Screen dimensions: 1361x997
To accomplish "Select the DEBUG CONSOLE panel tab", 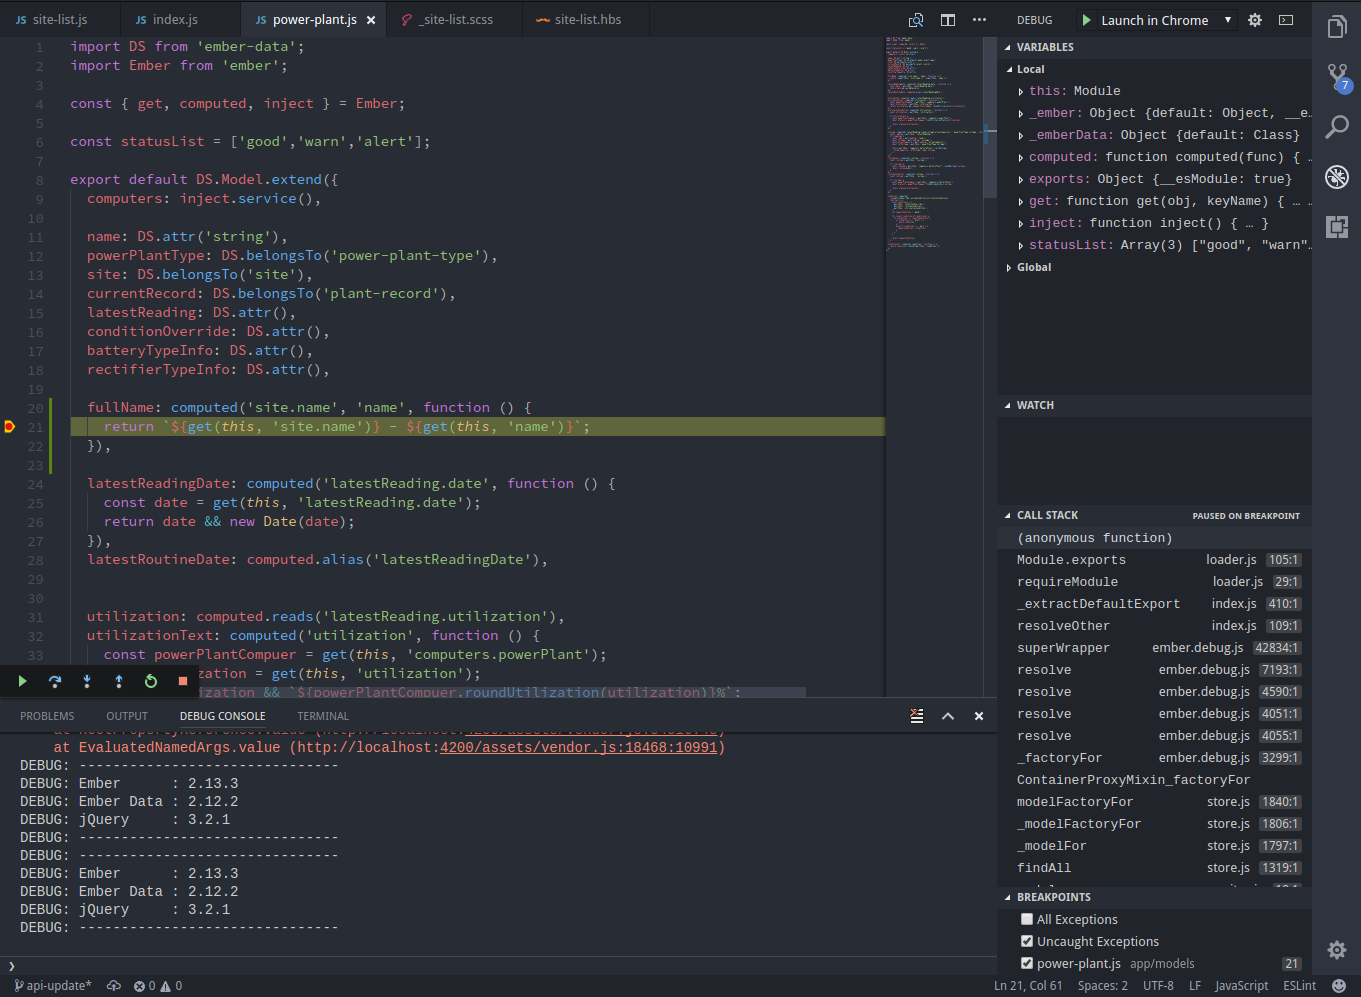I will click(x=223, y=716).
